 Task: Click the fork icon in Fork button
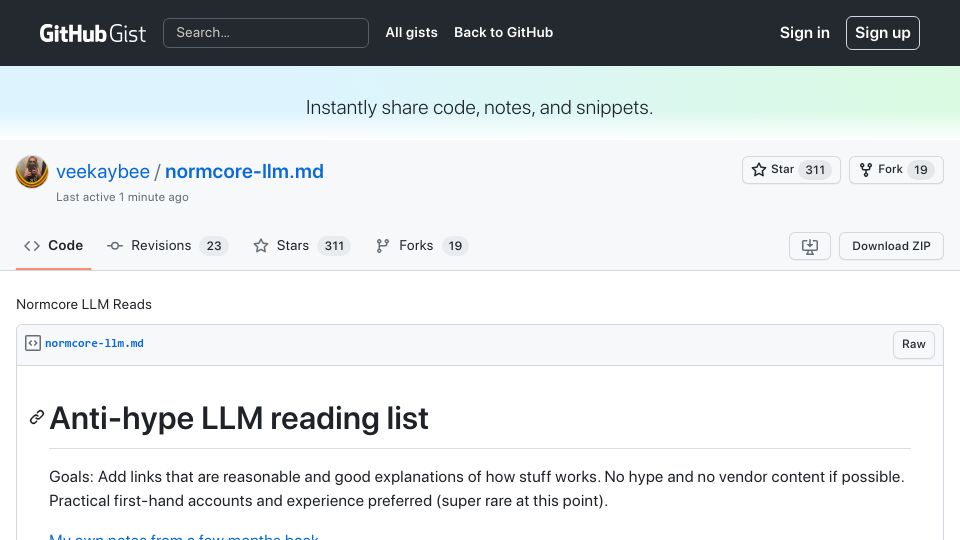866,170
